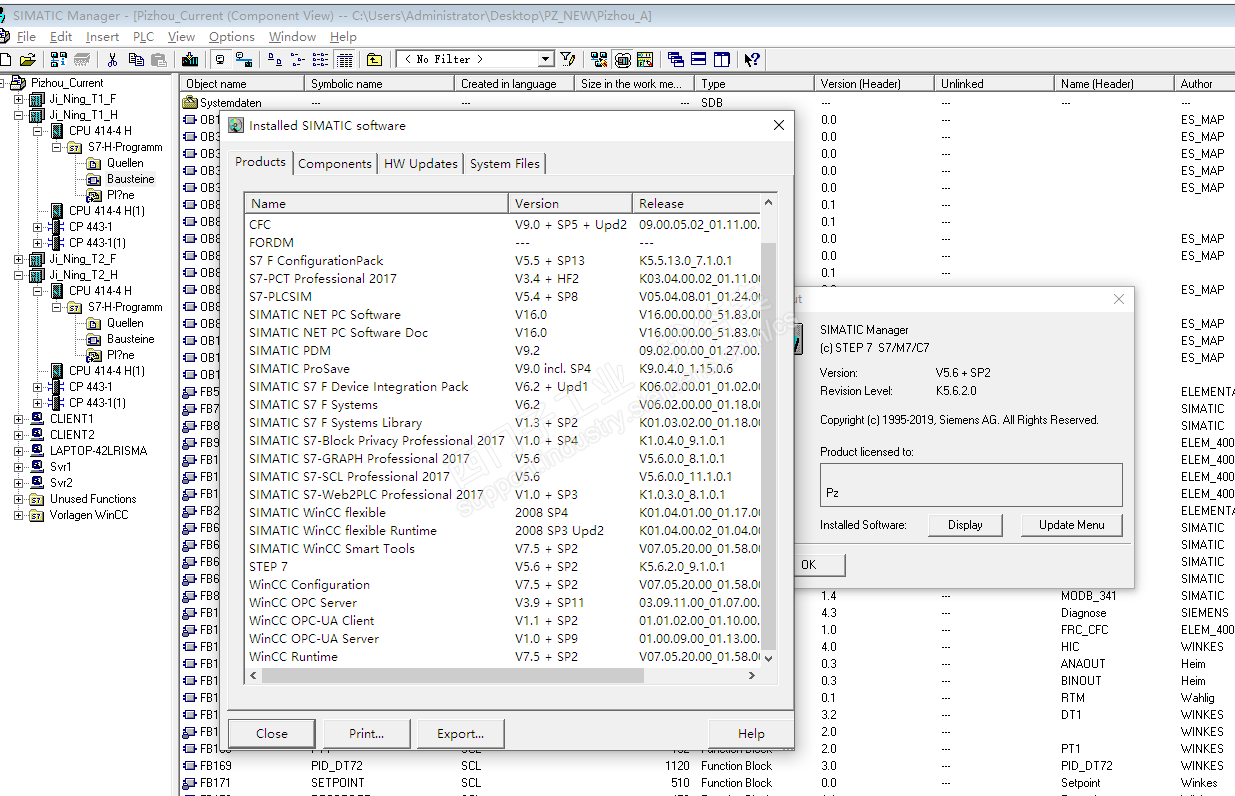Viewport: 1235px width, 796px height.
Task: Select the STEP 7 product row
Action: (x=502, y=567)
